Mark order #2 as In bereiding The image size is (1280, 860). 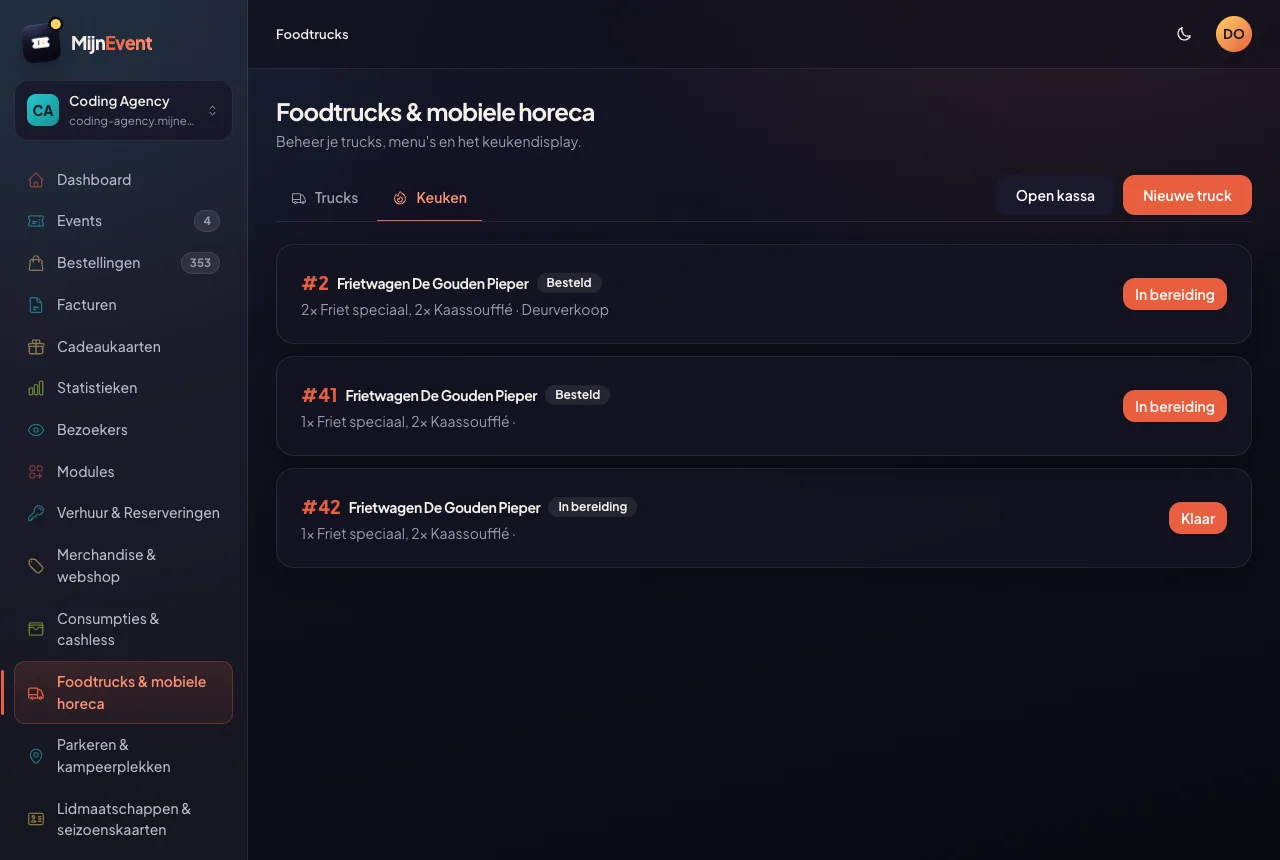1174,294
